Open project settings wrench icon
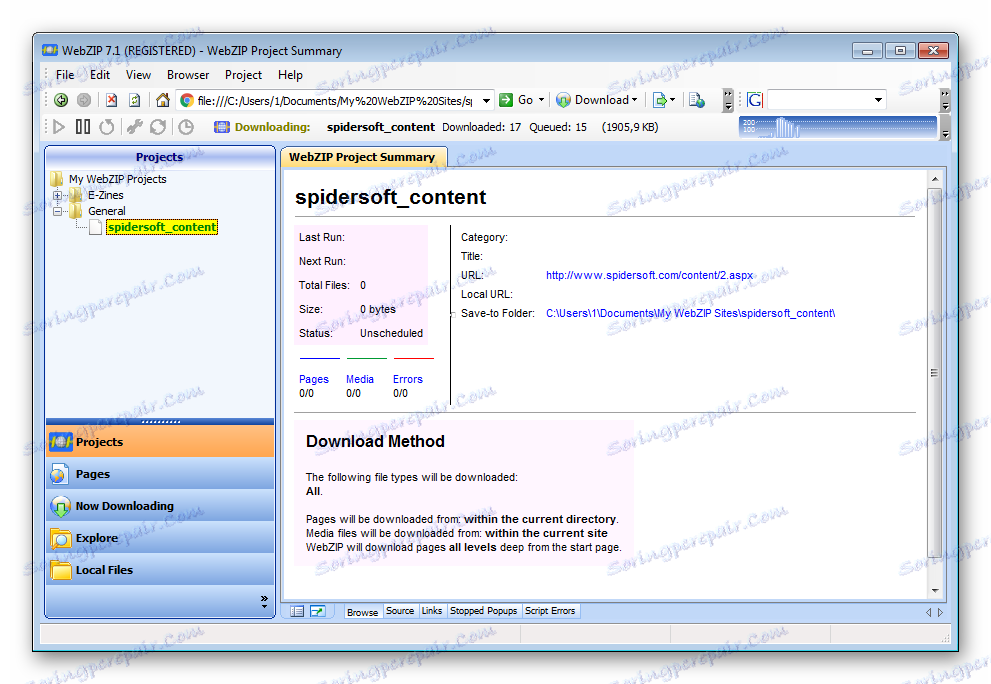The width and height of the screenshot is (991, 684). click(134, 127)
